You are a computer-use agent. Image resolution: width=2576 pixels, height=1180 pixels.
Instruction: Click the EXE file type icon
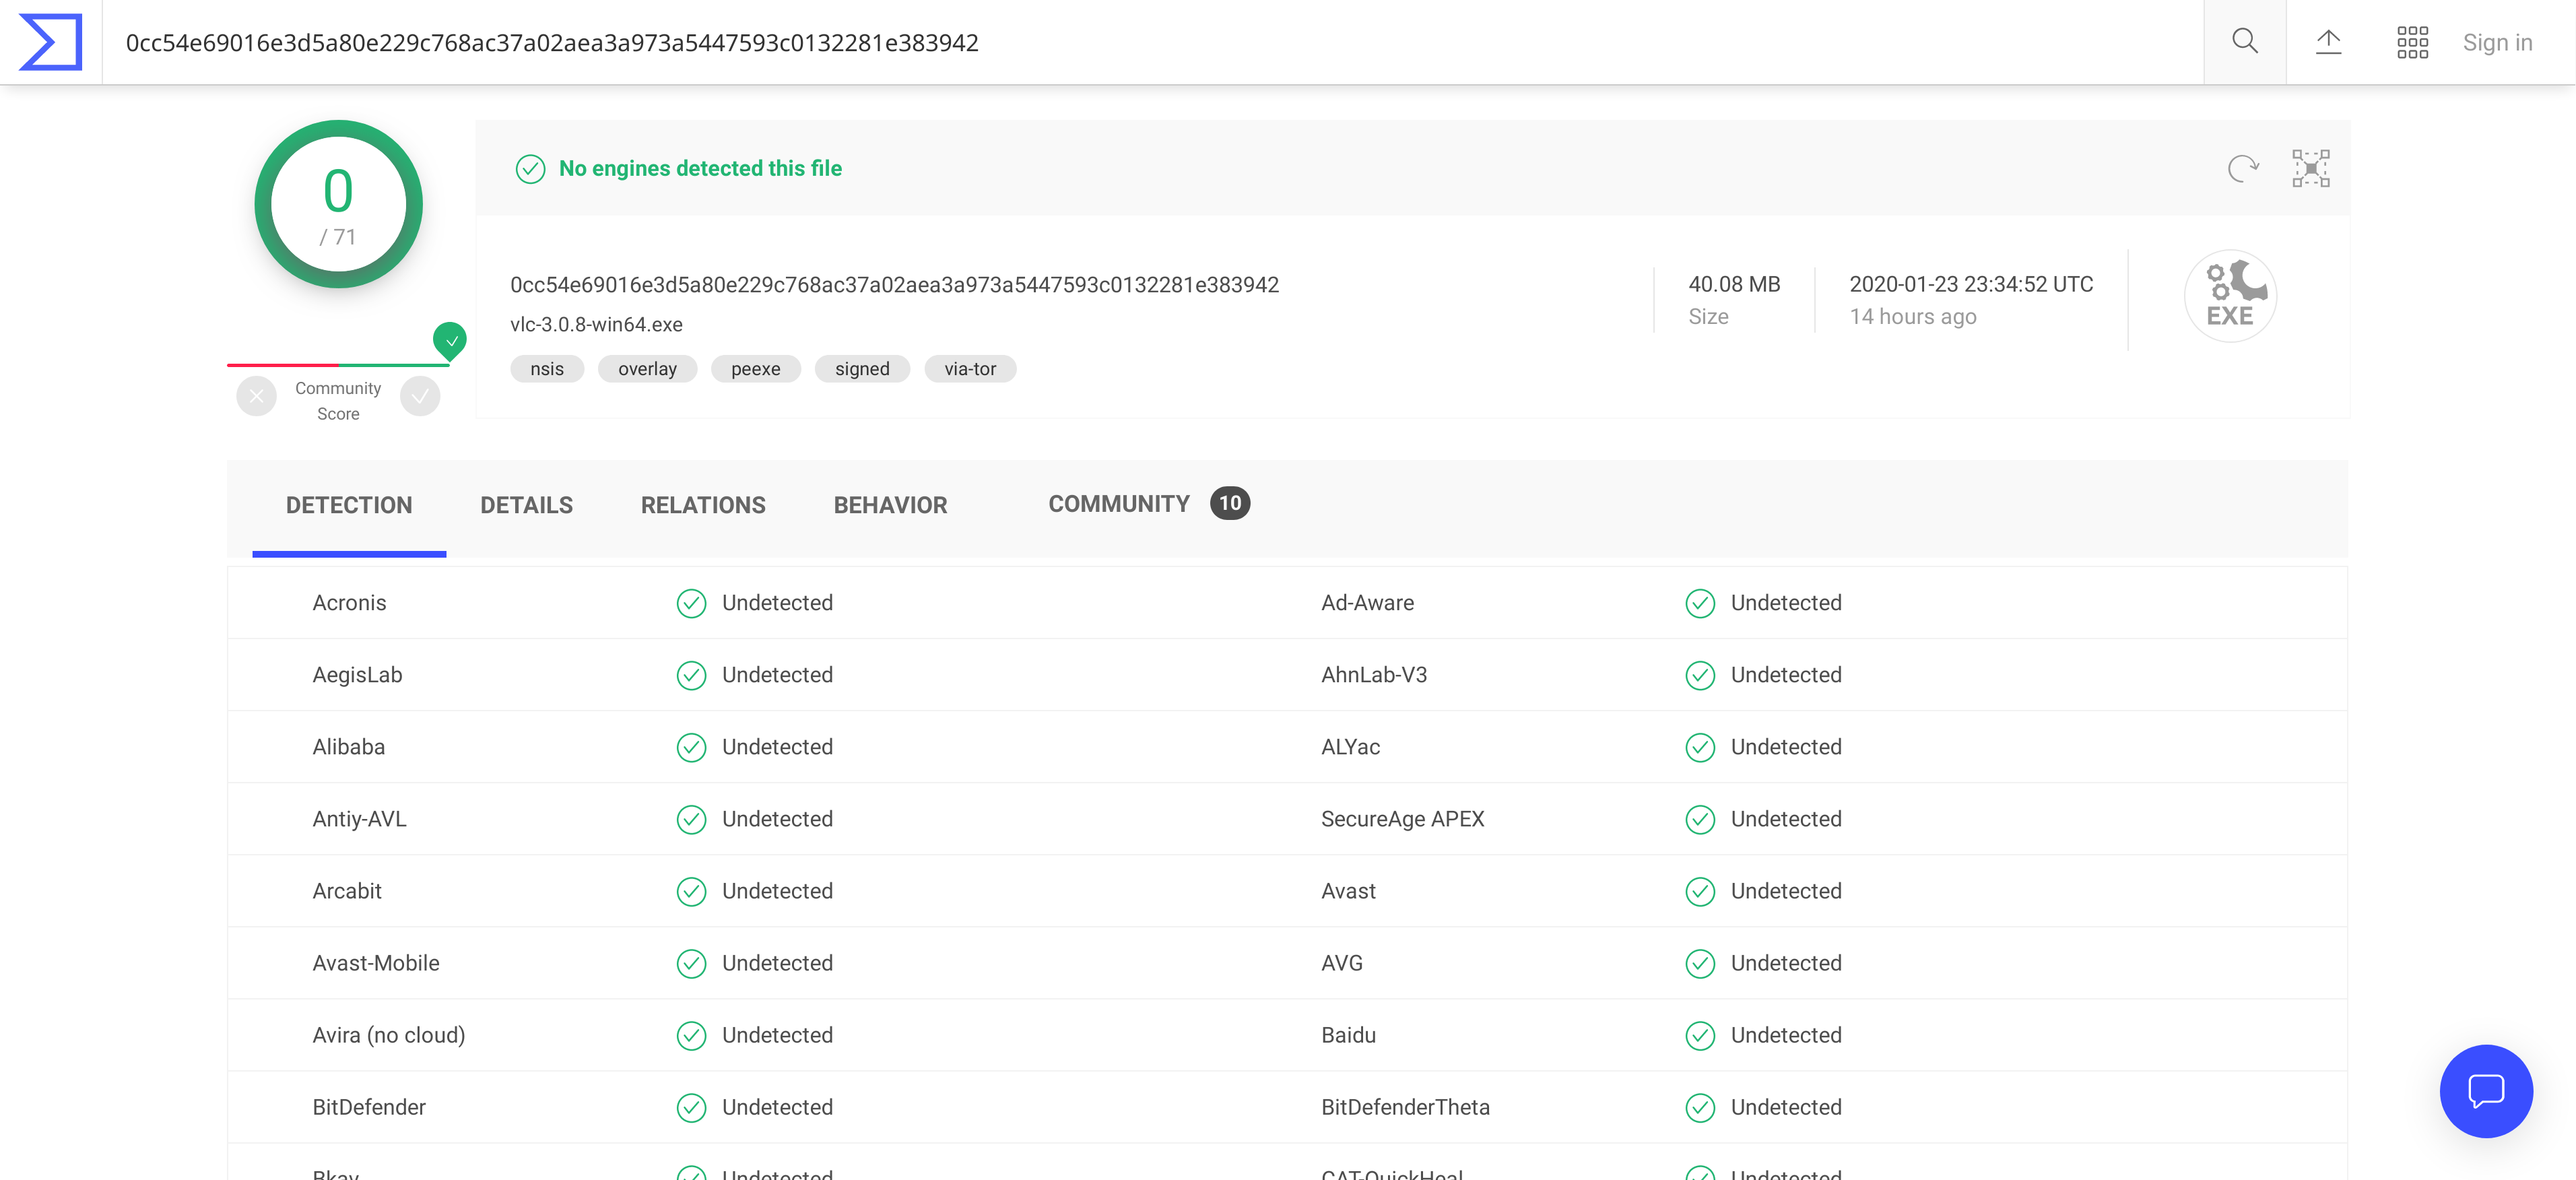(x=2230, y=296)
